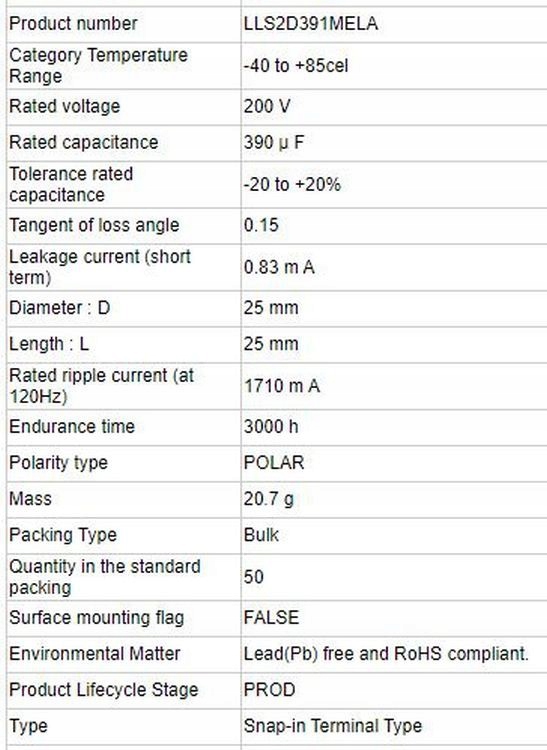Click the Snap-in Terminal Type value
547x750 pixels.
pos(333,726)
